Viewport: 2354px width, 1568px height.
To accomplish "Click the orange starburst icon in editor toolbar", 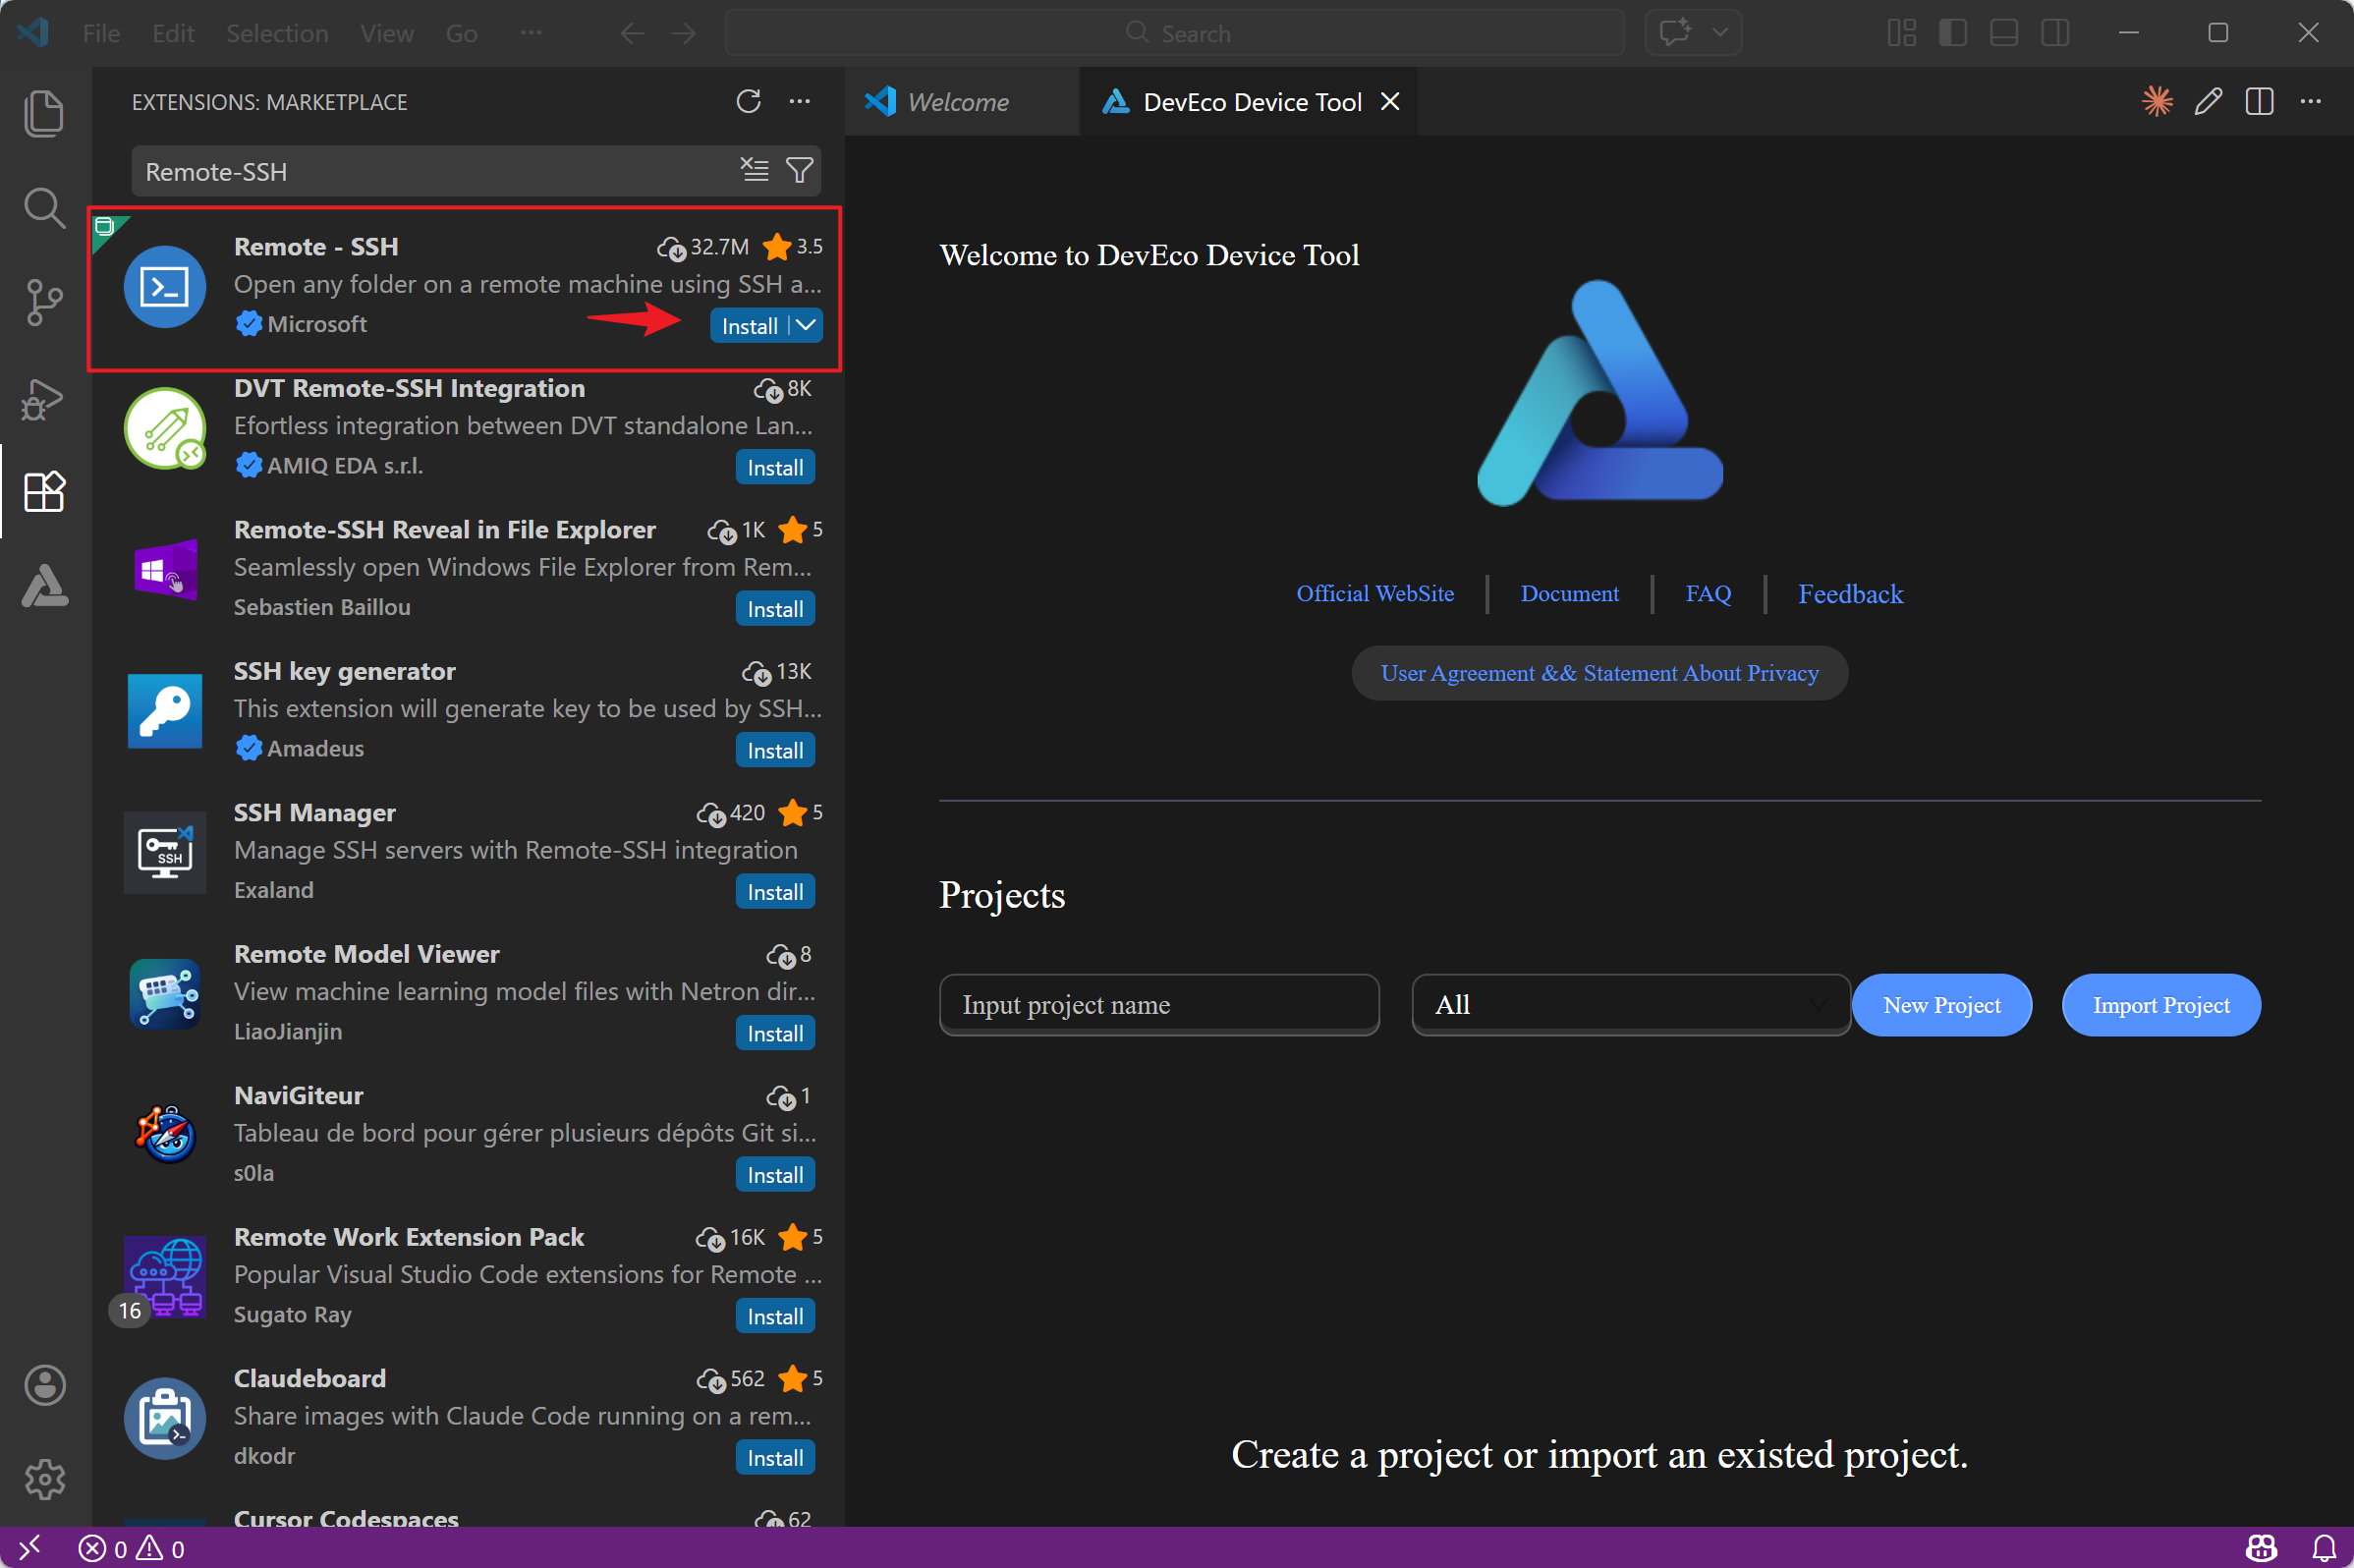I will tap(2157, 101).
